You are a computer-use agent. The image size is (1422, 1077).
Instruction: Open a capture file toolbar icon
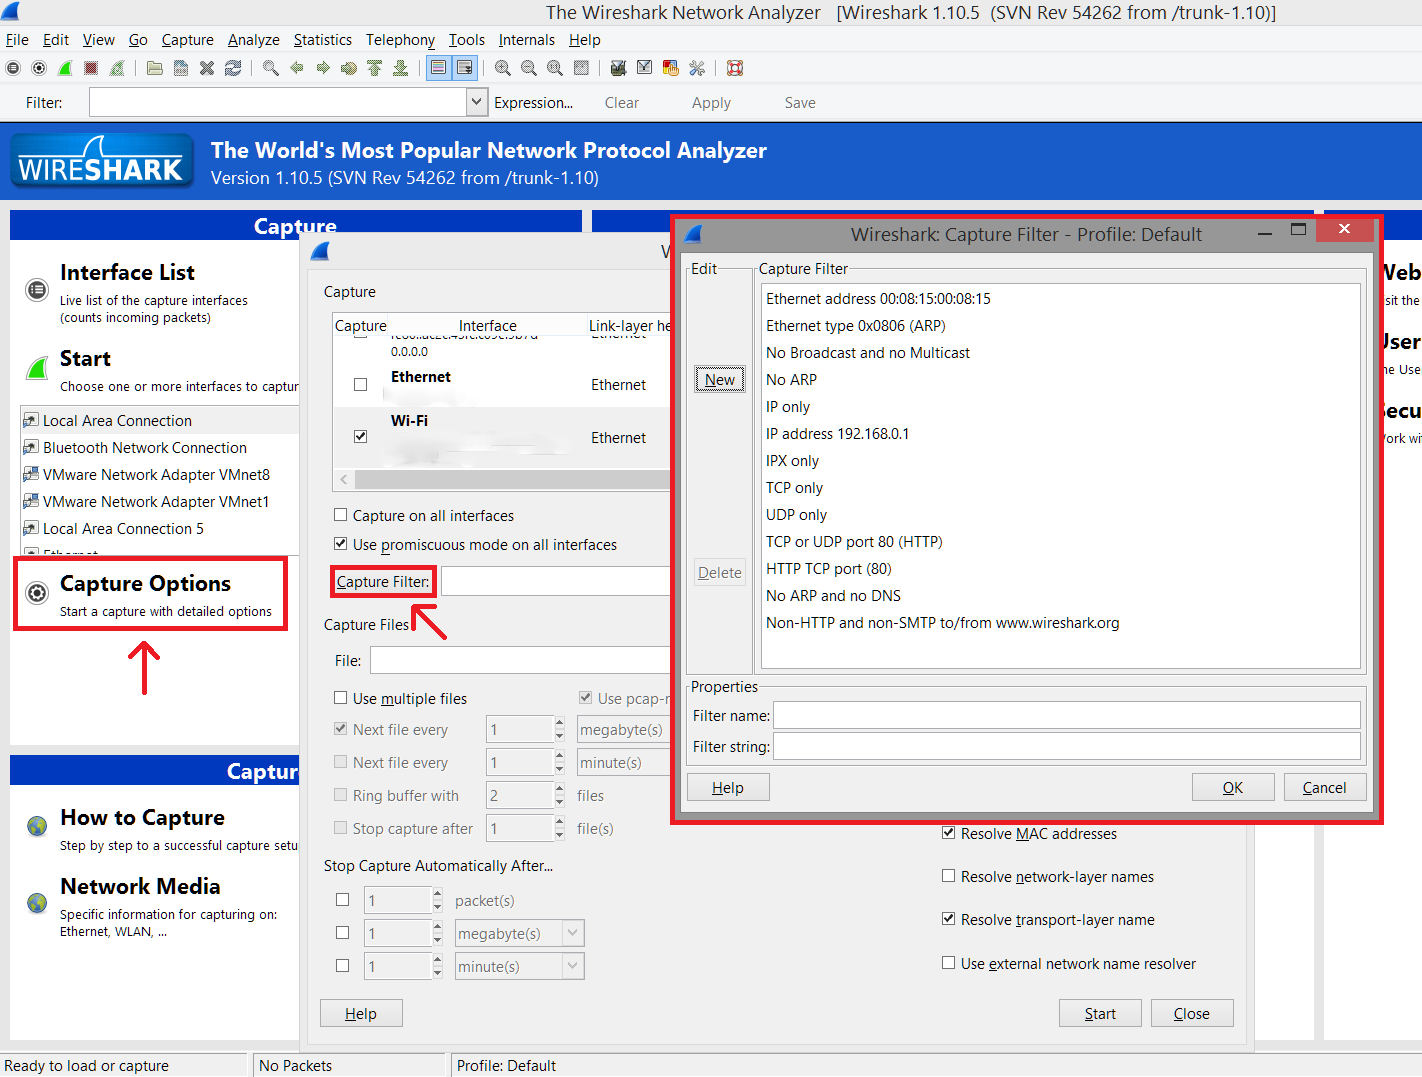tap(155, 68)
